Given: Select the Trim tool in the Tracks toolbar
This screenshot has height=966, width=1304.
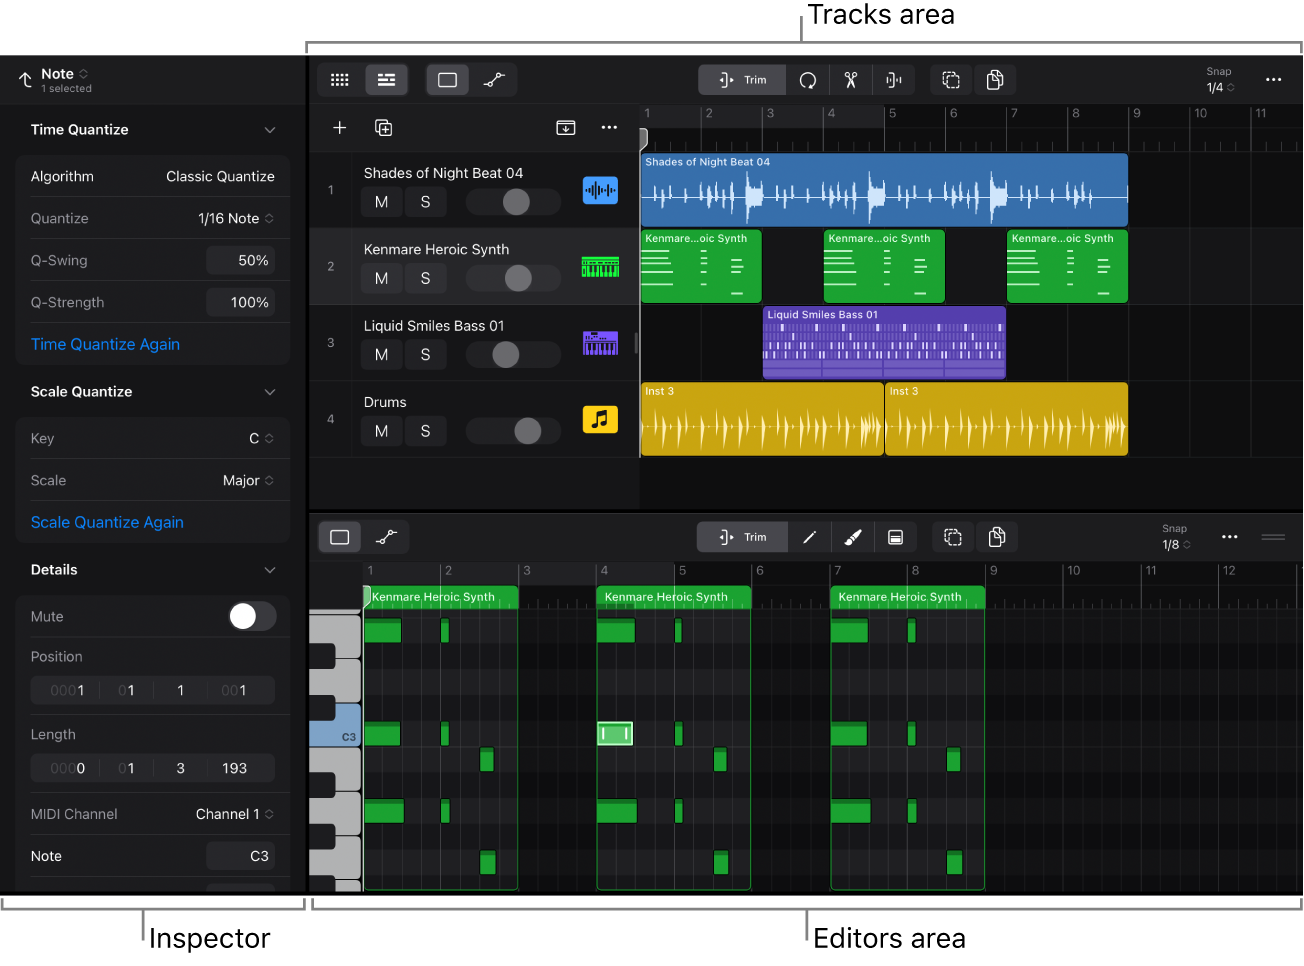Looking at the screenshot, I should coord(741,80).
